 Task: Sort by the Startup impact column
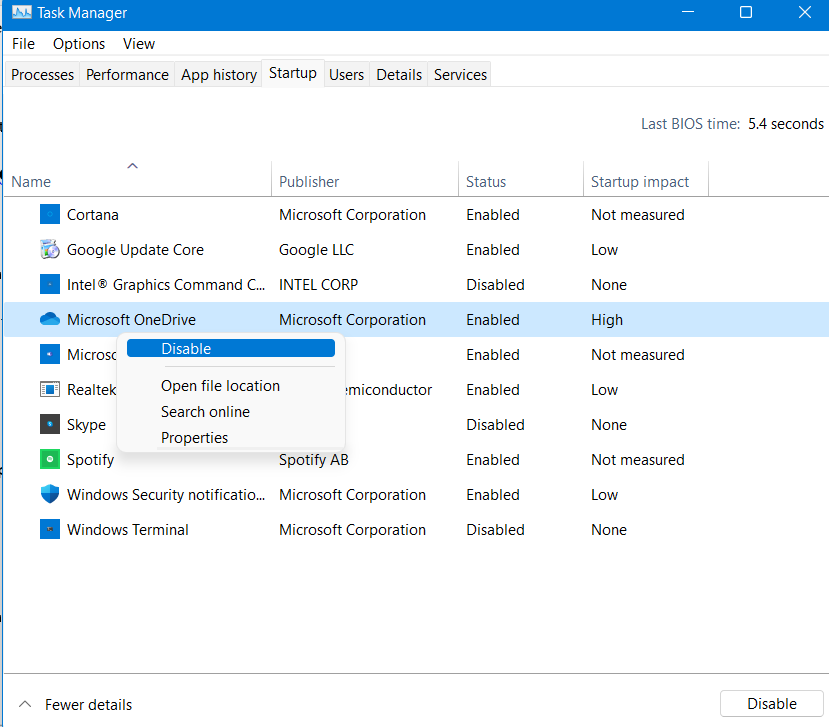pos(640,182)
